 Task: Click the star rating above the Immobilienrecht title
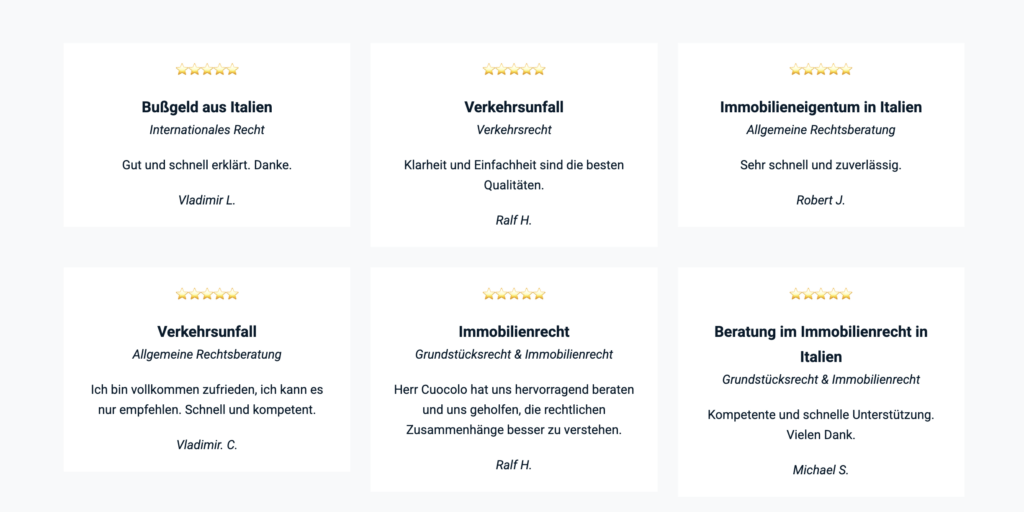coord(514,294)
